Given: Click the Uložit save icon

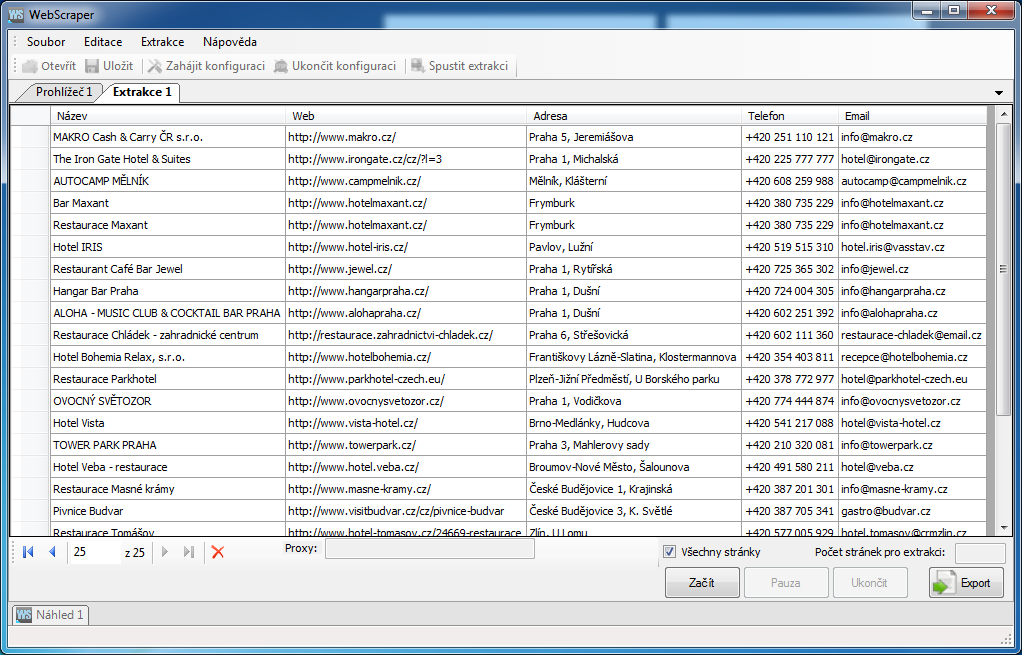Looking at the screenshot, I should [x=92, y=66].
